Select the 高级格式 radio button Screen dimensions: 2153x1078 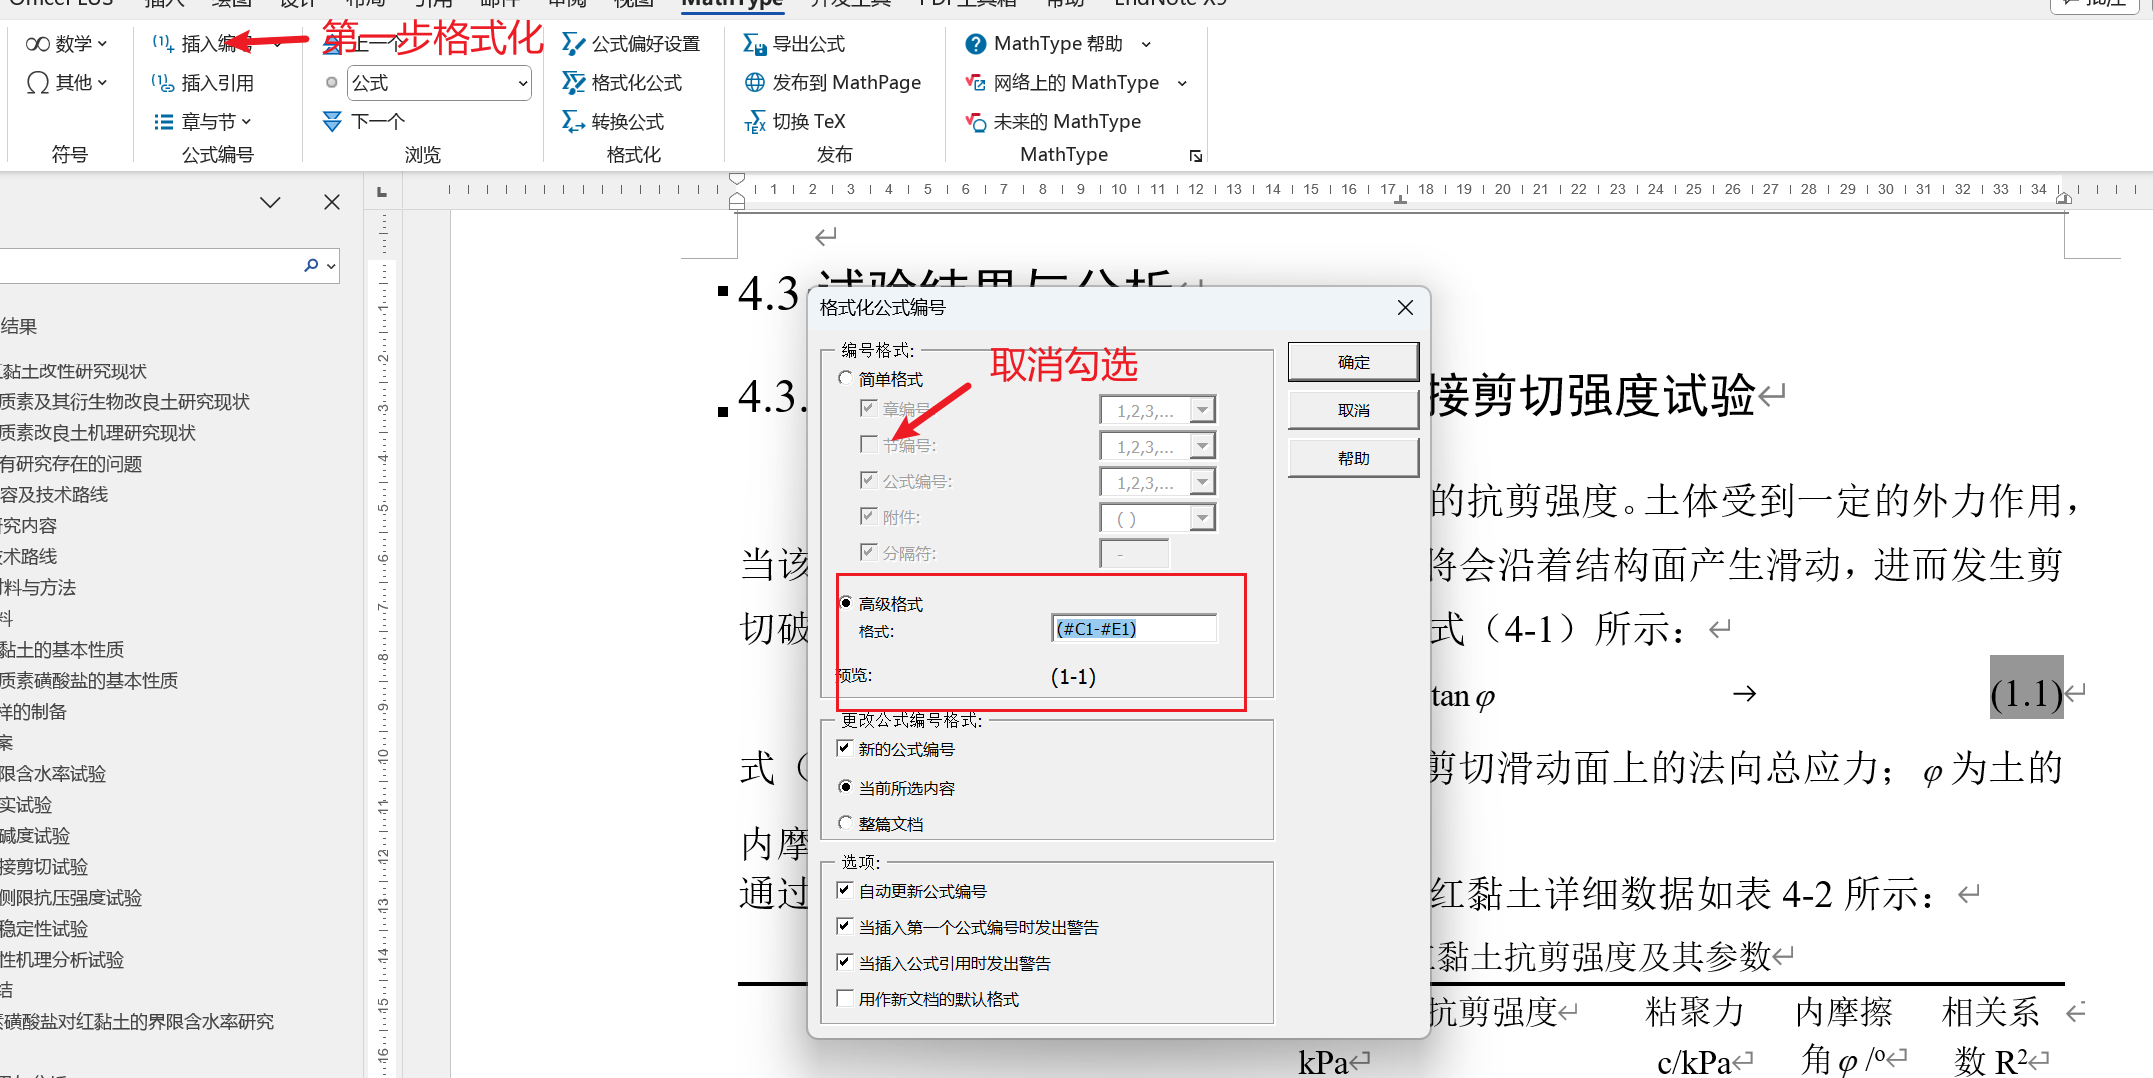846,603
